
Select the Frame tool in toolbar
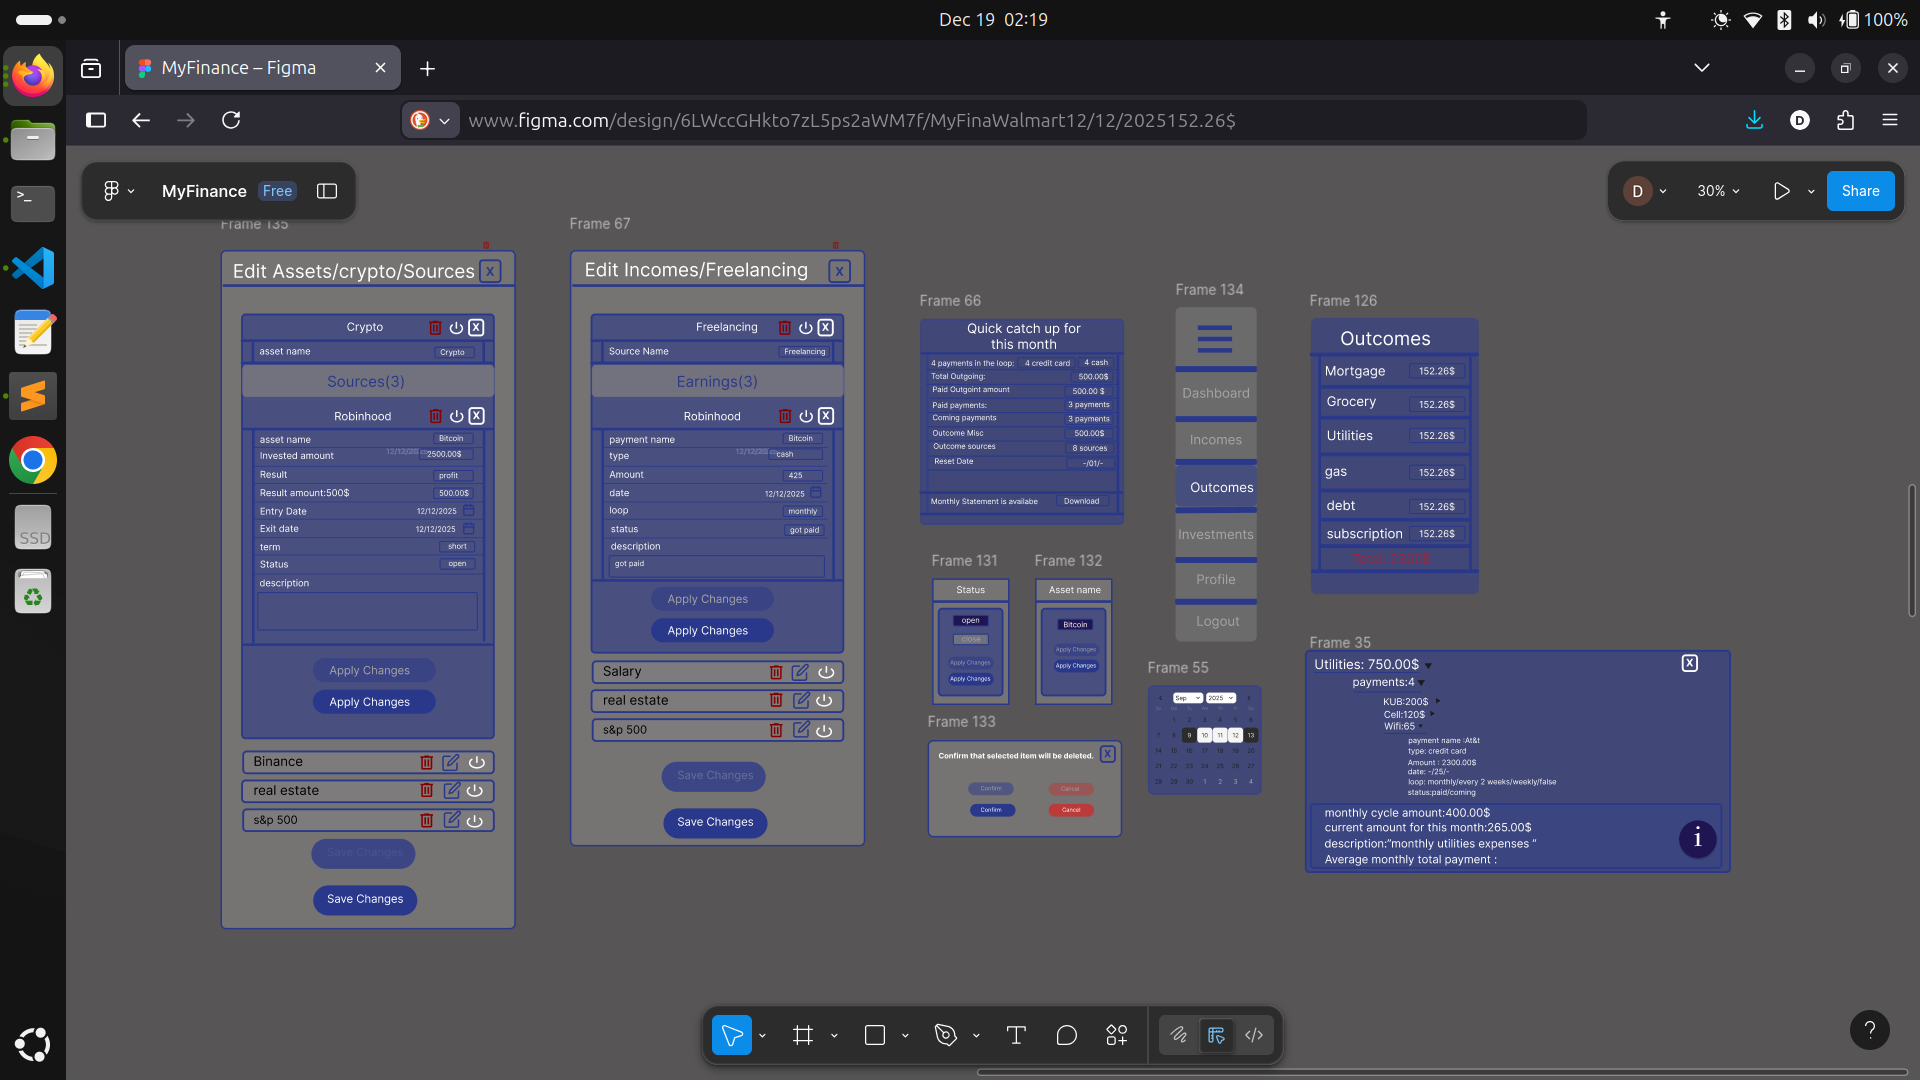[802, 1035]
